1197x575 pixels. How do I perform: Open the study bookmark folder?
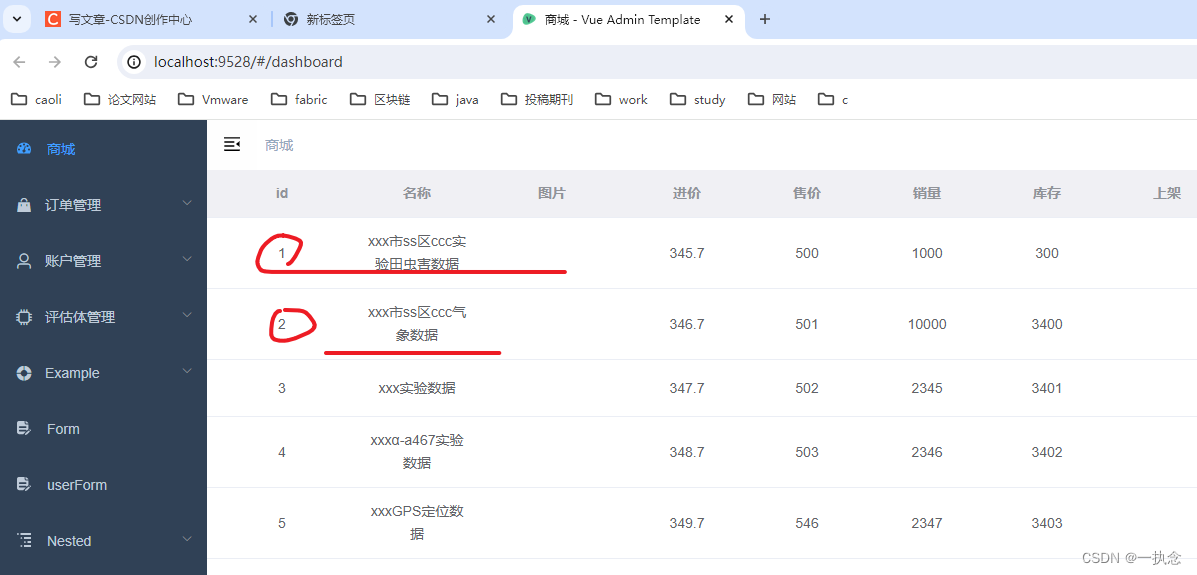(x=698, y=99)
